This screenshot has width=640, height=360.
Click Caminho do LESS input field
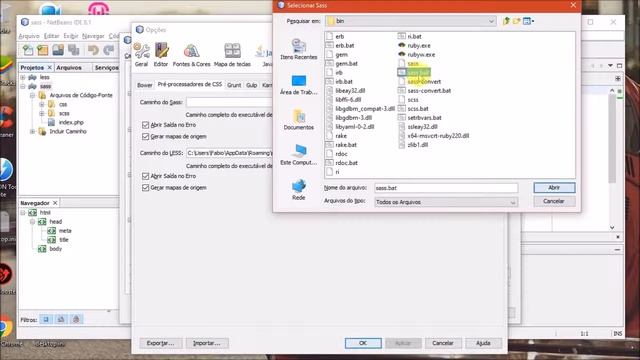(229, 153)
